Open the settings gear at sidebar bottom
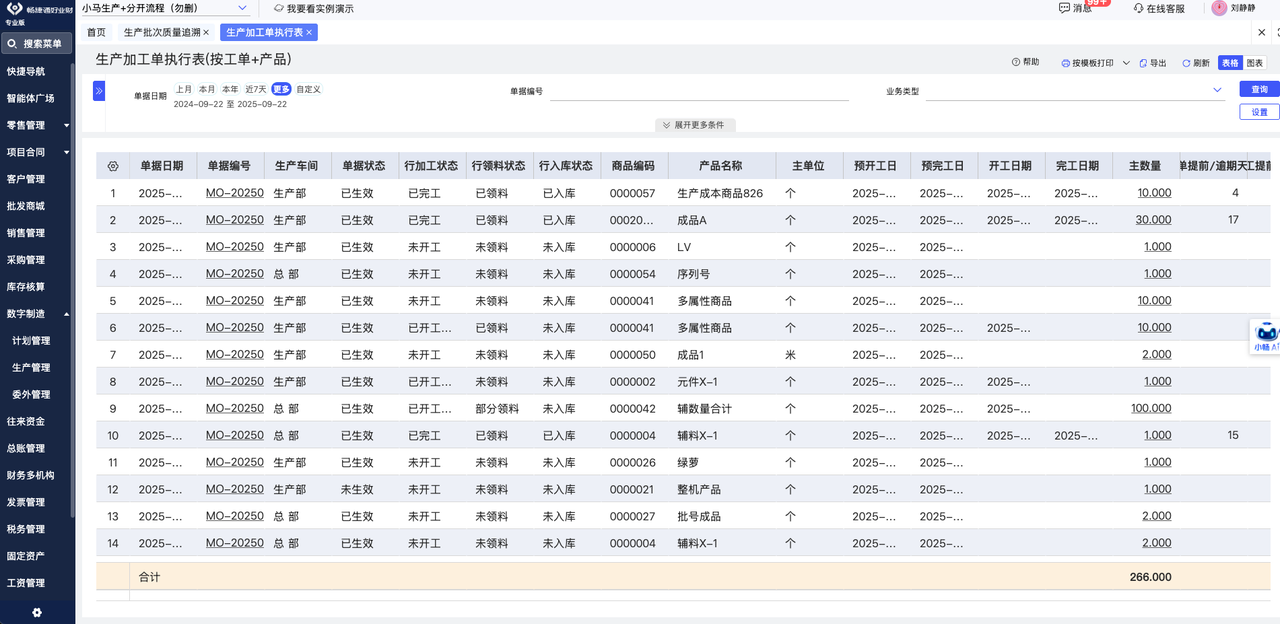The image size is (1280, 624). [x=37, y=612]
